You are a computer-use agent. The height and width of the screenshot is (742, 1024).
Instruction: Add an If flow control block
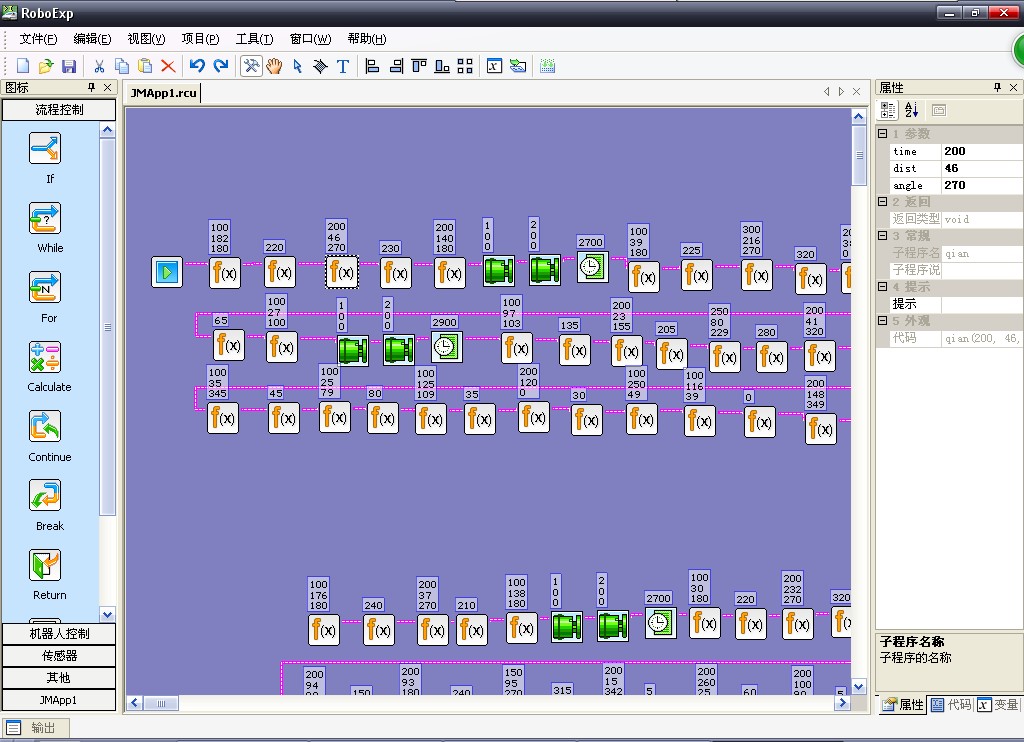click(46, 148)
